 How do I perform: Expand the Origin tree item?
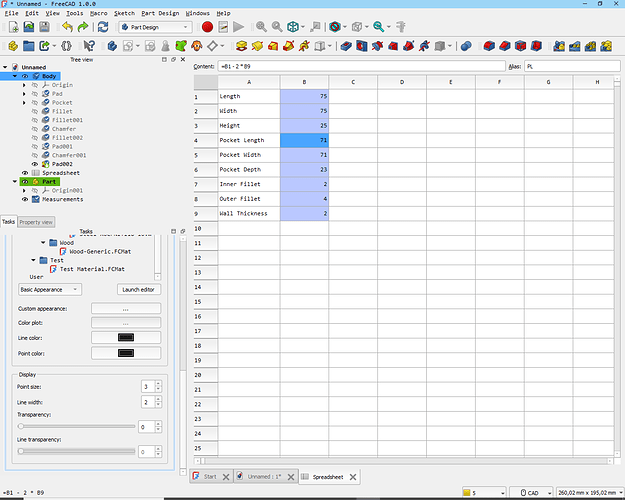(x=24, y=85)
